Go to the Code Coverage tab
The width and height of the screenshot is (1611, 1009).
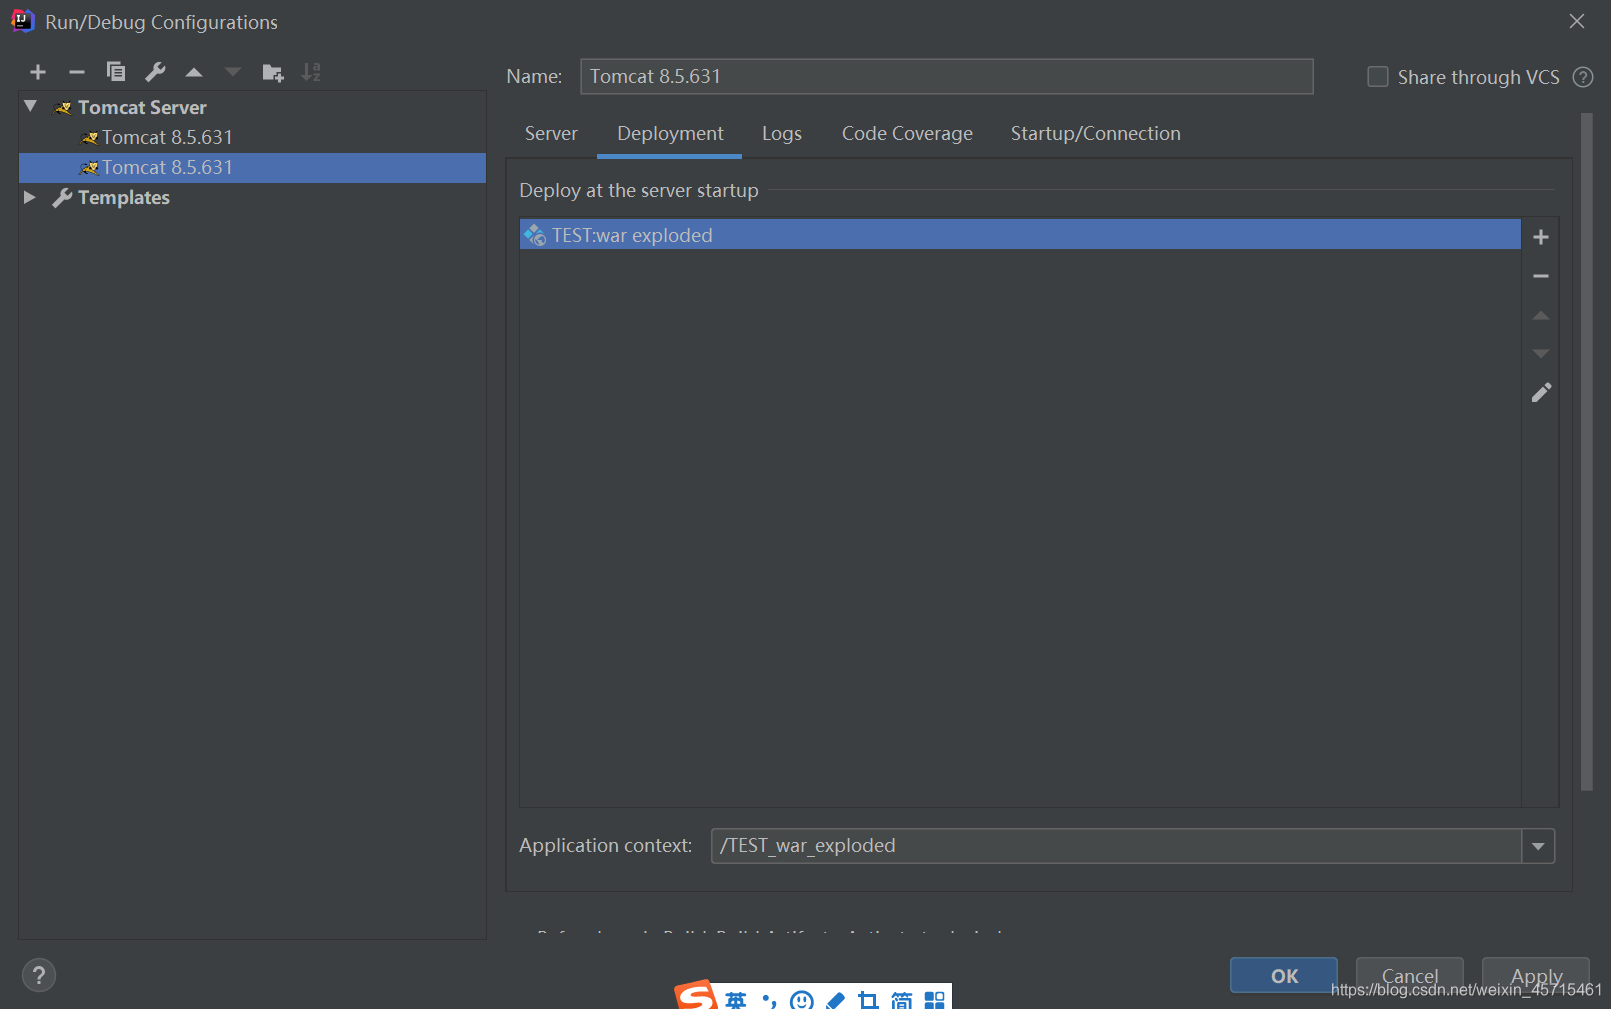[907, 134]
